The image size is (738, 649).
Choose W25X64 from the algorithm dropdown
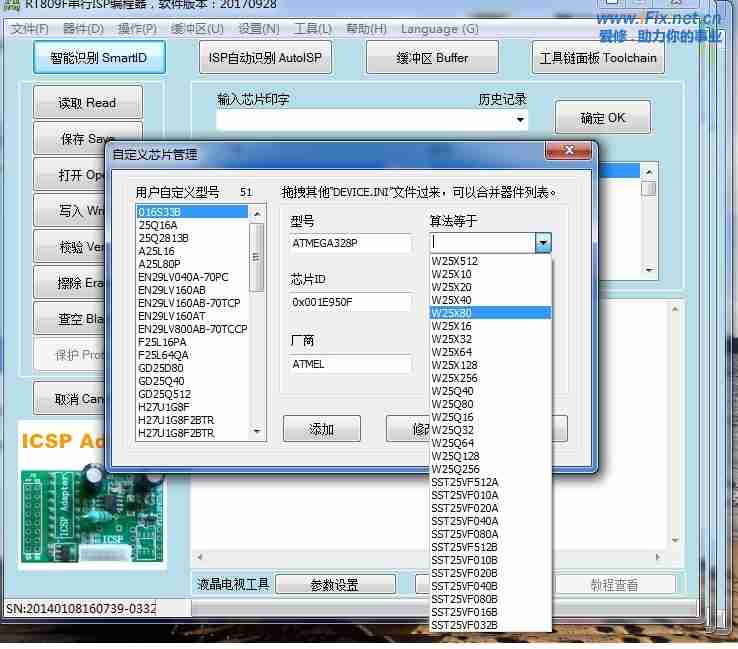click(x=490, y=352)
